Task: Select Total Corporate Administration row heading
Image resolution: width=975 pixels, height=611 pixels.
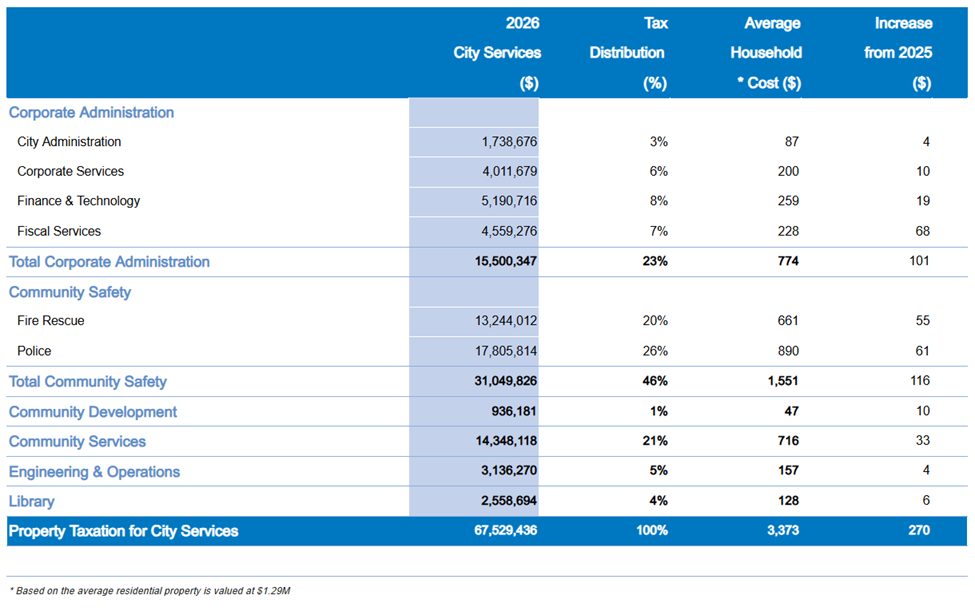Action: 110,262
